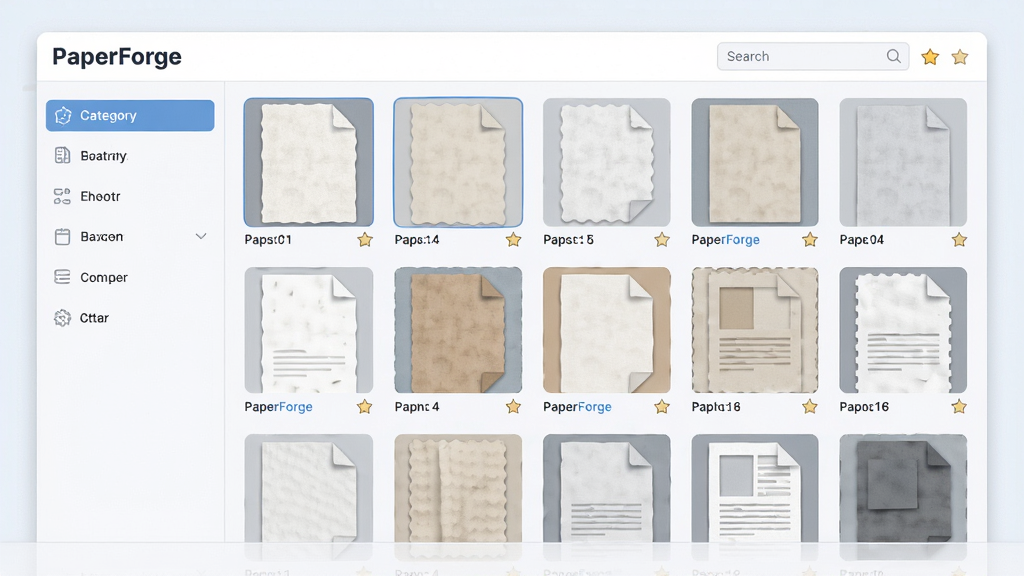
Task: Toggle favorite star for Pape04
Action: click(x=959, y=240)
